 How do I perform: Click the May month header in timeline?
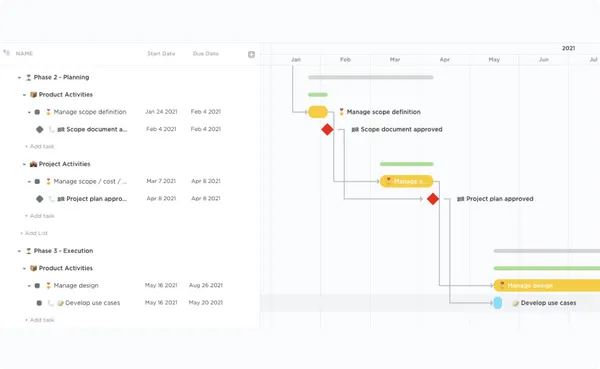click(494, 60)
